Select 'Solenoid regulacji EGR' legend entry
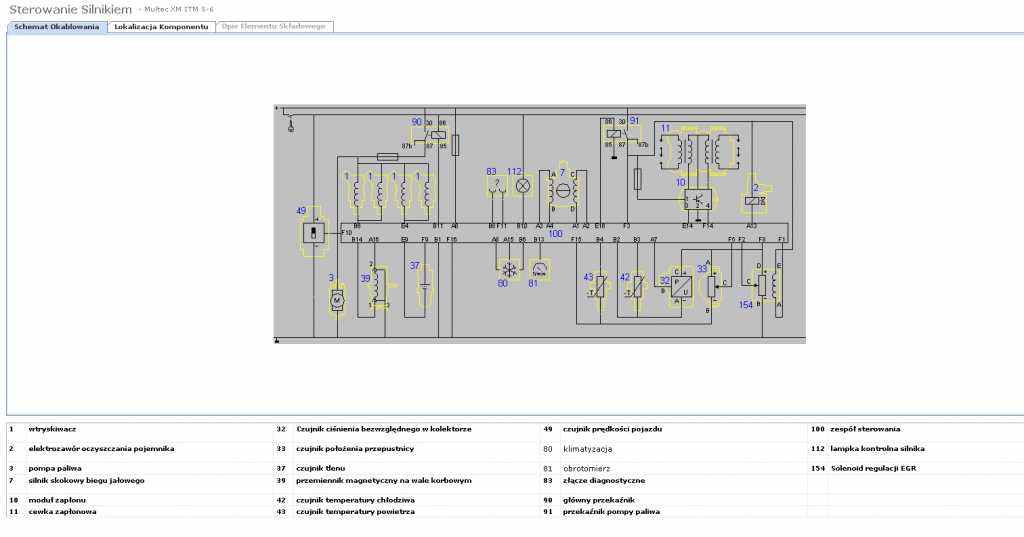 873,468
